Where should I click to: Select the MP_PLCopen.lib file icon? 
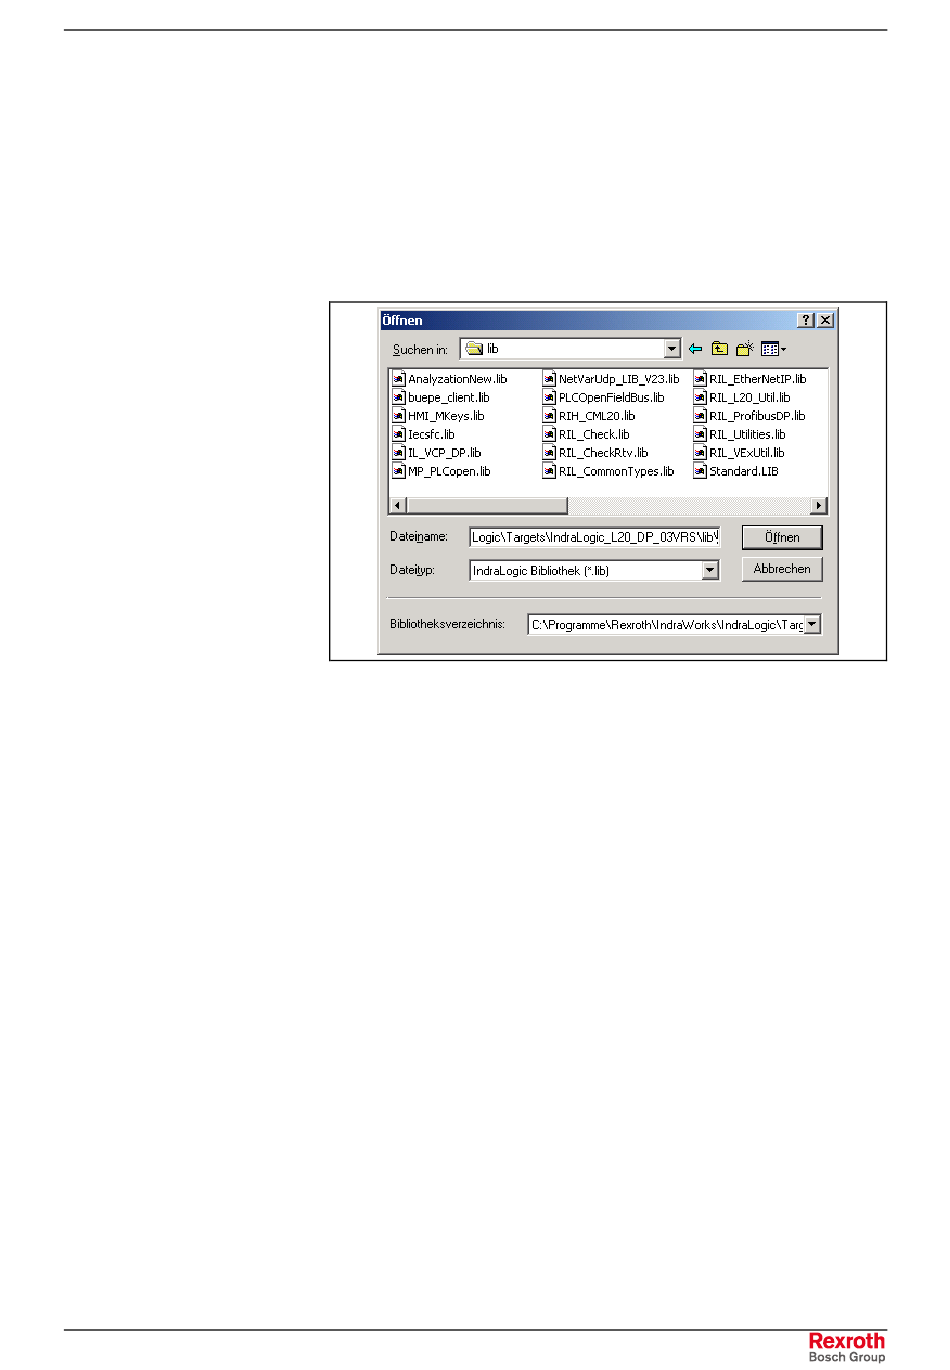pos(399,471)
